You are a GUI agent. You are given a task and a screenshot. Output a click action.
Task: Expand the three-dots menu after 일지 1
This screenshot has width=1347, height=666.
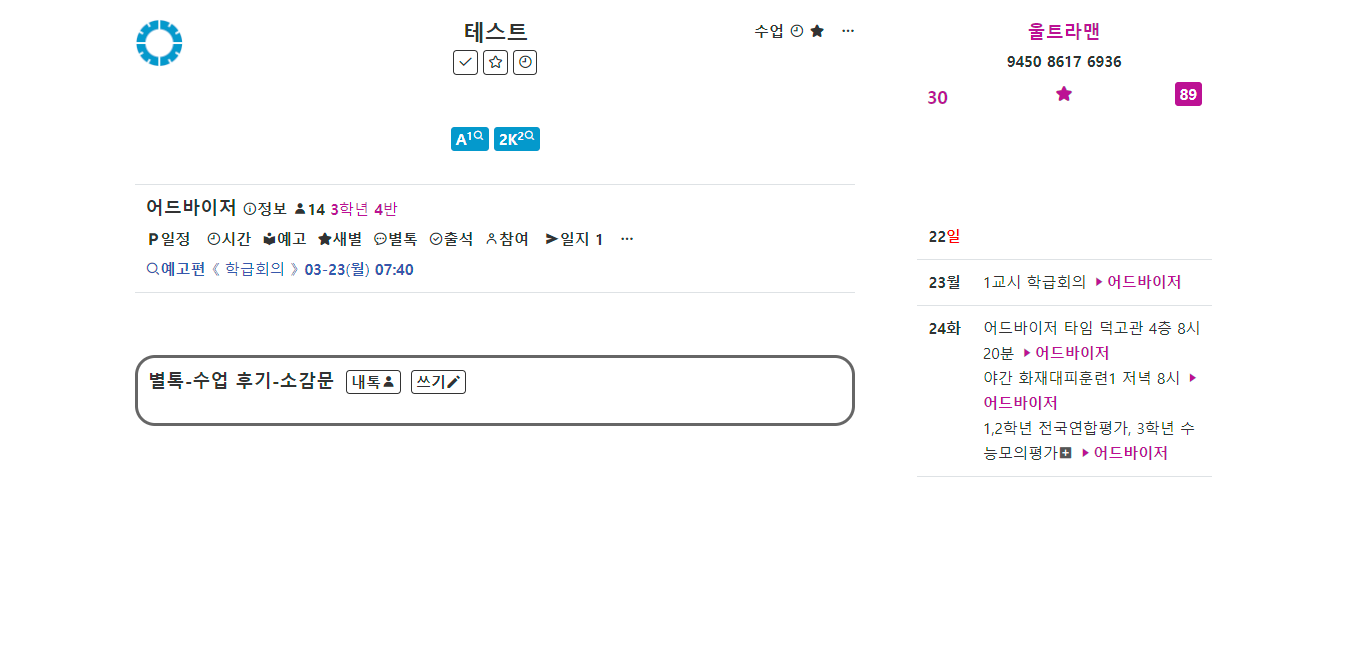[x=627, y=239]
